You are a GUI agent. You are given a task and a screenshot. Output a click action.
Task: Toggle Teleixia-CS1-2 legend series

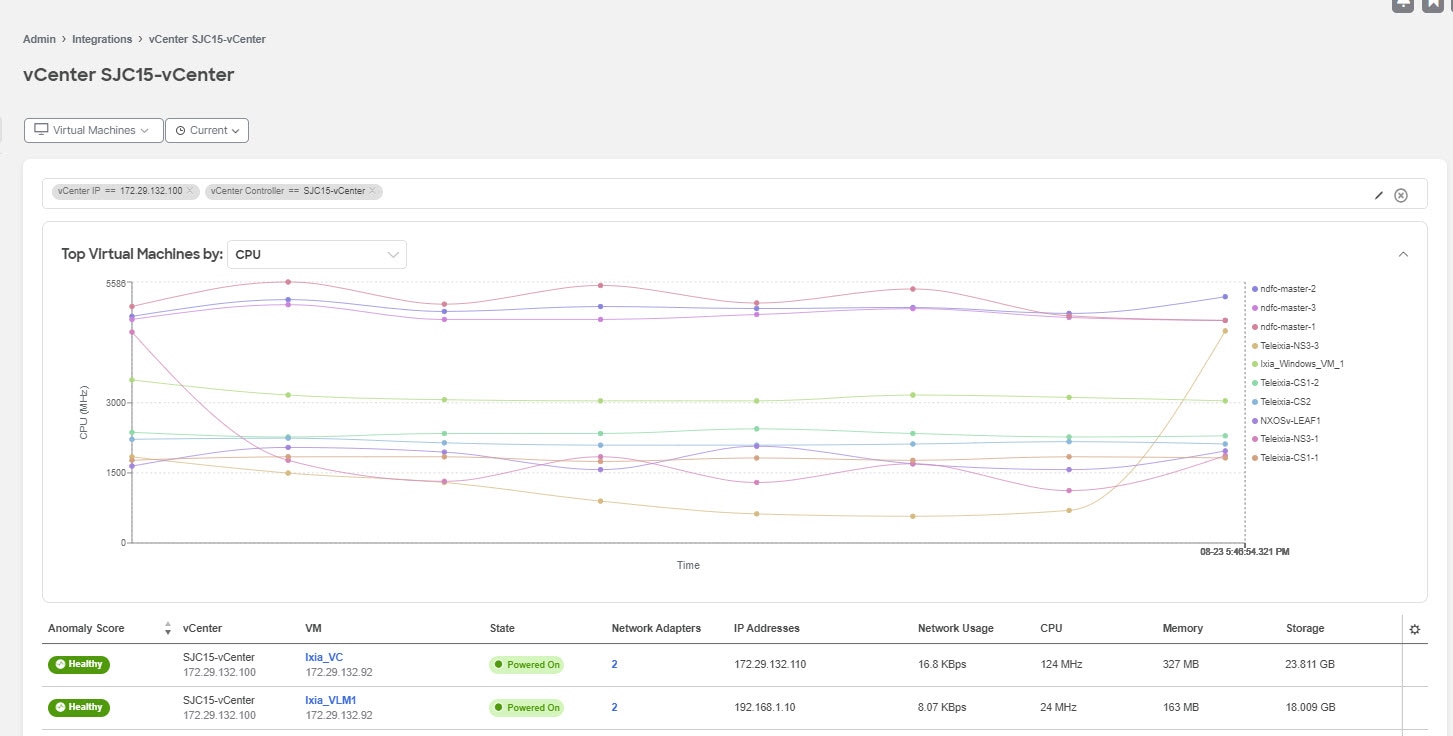click(x=1285, y=383)
